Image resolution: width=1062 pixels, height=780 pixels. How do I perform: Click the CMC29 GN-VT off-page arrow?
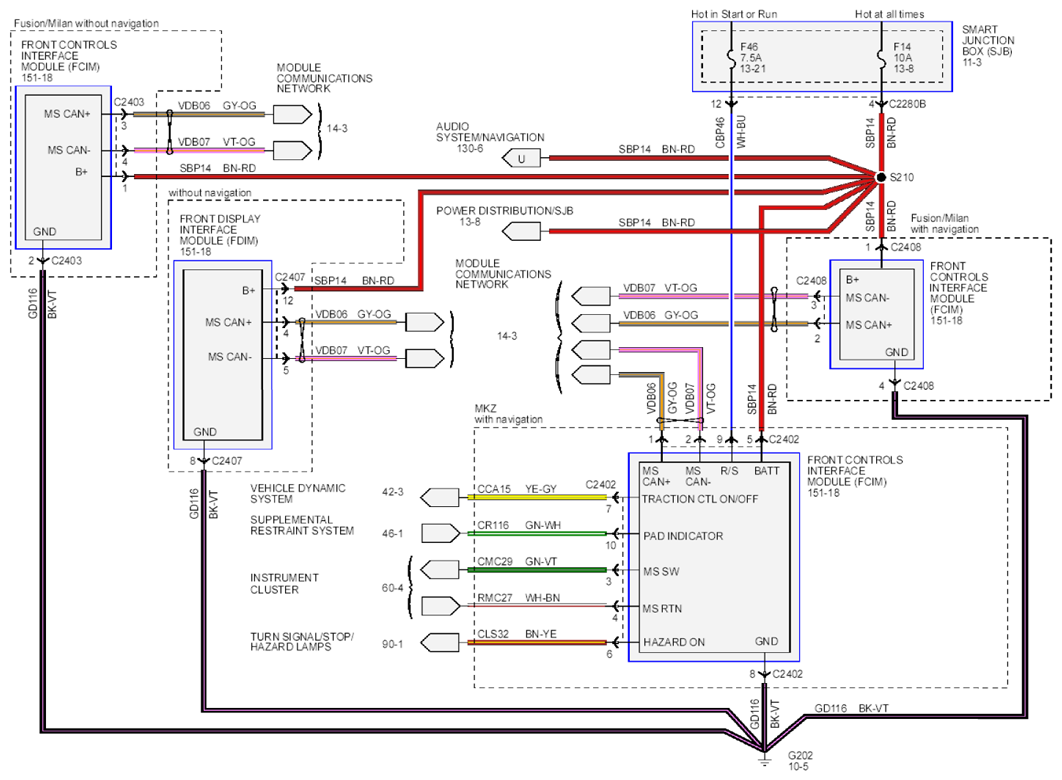440,569
